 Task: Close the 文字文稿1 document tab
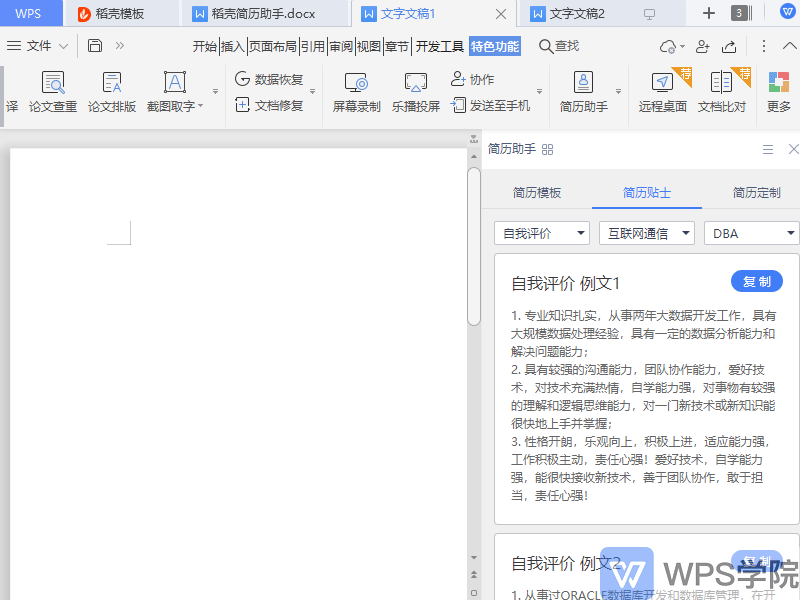(x=501, y=14)
